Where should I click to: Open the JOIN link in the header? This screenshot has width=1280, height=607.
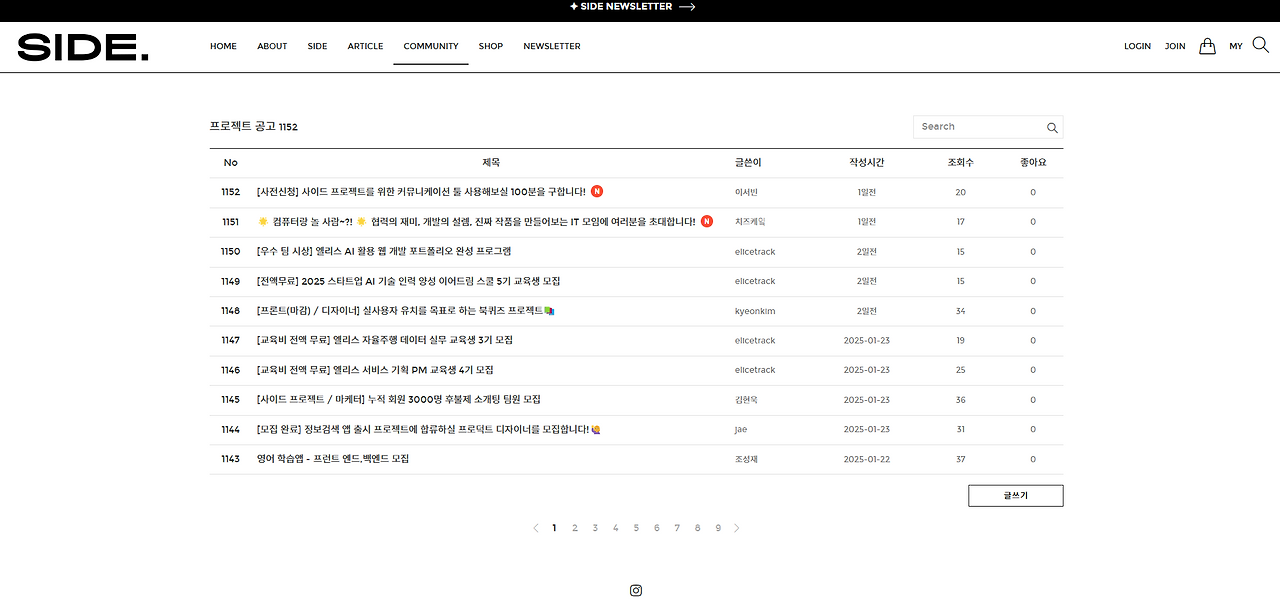(x=1174, y=46)
